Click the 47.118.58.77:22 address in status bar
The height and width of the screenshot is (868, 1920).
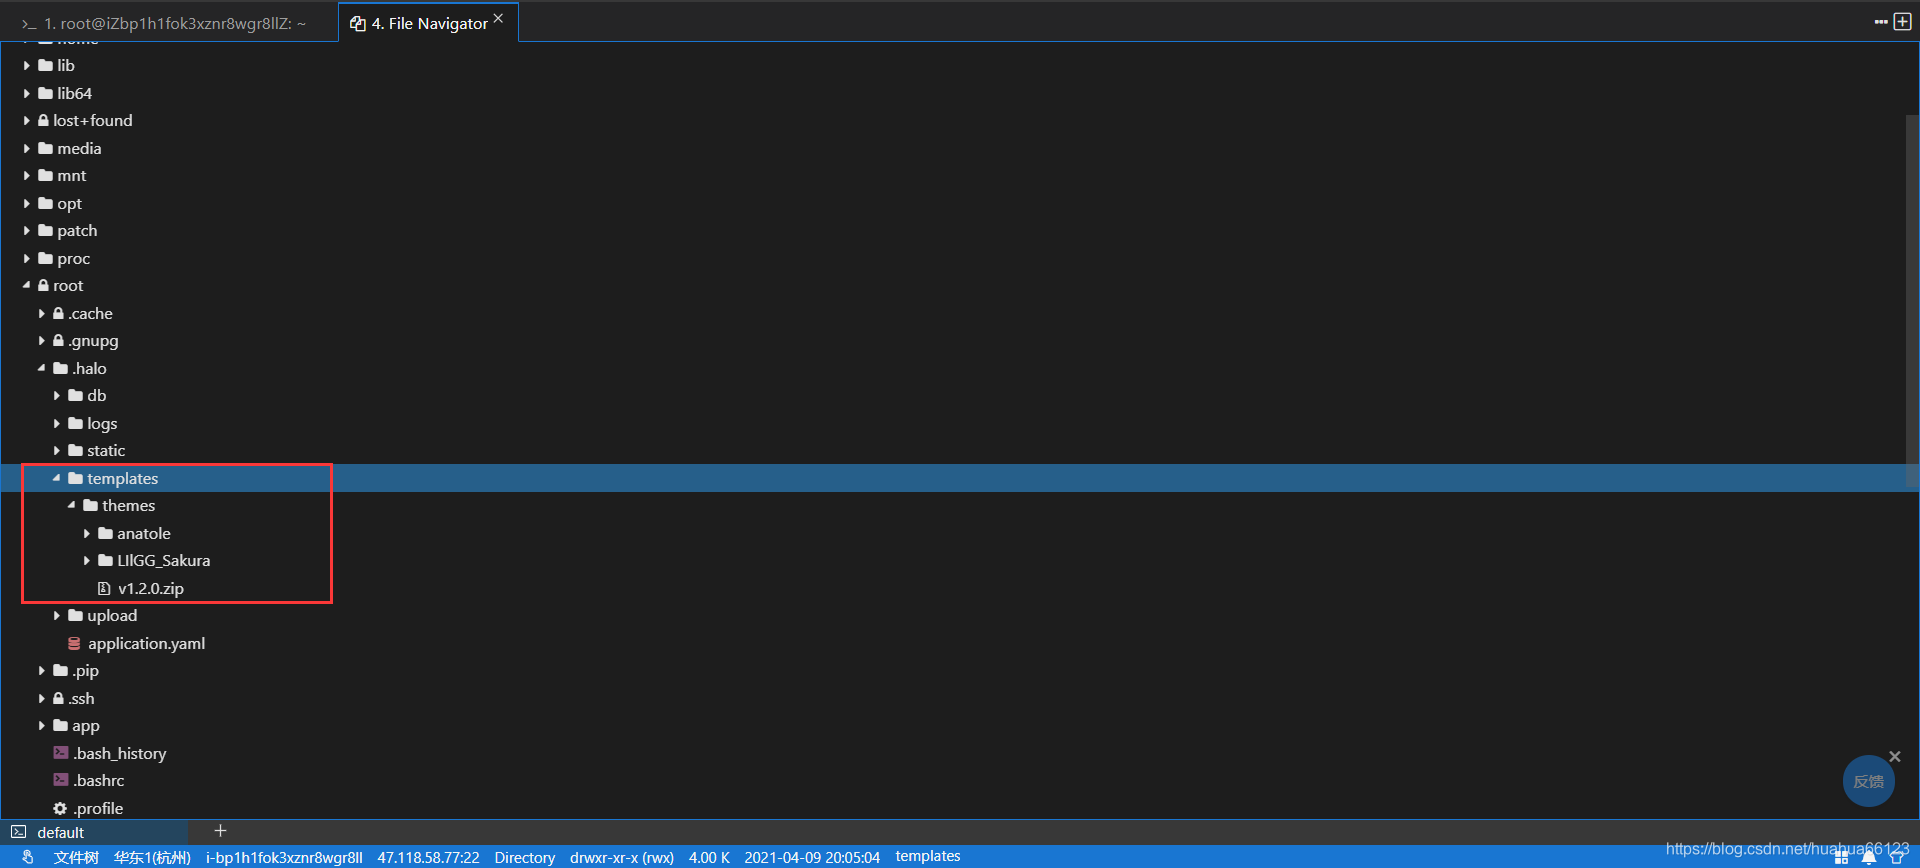pyautogui.click(x=428, y=857)
